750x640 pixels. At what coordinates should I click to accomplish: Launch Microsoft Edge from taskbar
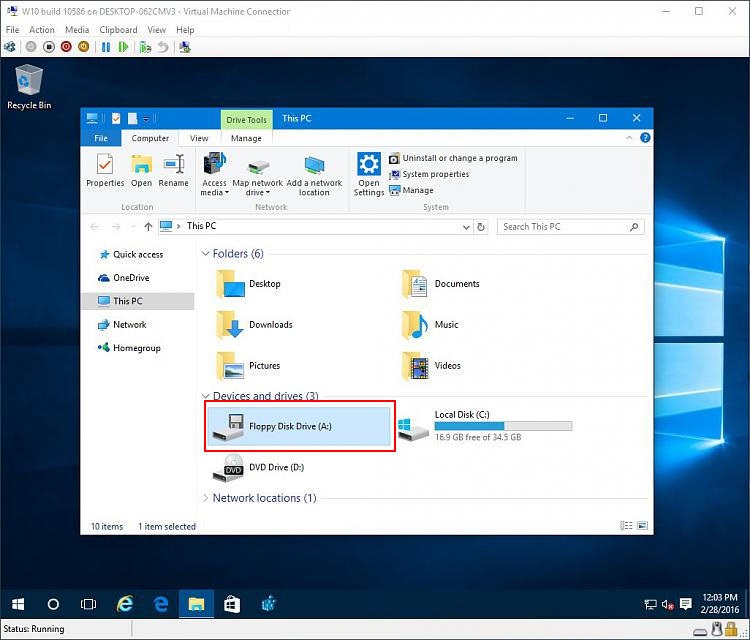[161, 605]
